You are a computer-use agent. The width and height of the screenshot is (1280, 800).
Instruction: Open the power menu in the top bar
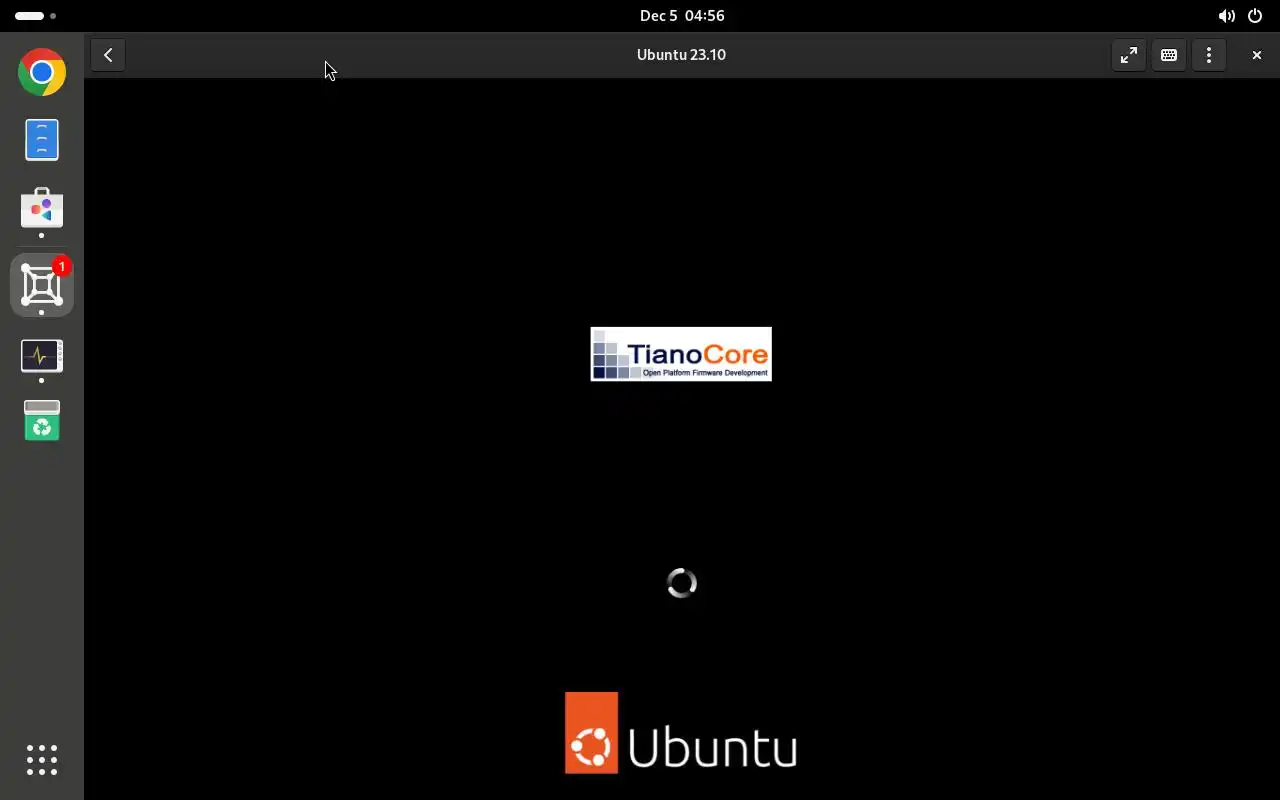[x=1255, y=16]
